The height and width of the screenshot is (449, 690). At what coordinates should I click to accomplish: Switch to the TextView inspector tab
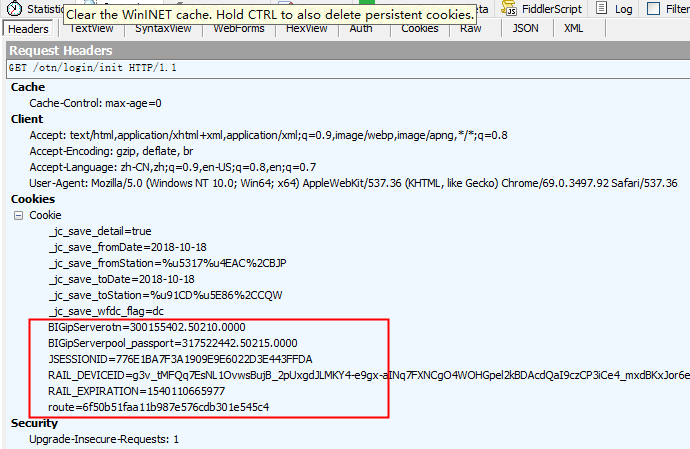pyautogui.click(x=92, y=29)
